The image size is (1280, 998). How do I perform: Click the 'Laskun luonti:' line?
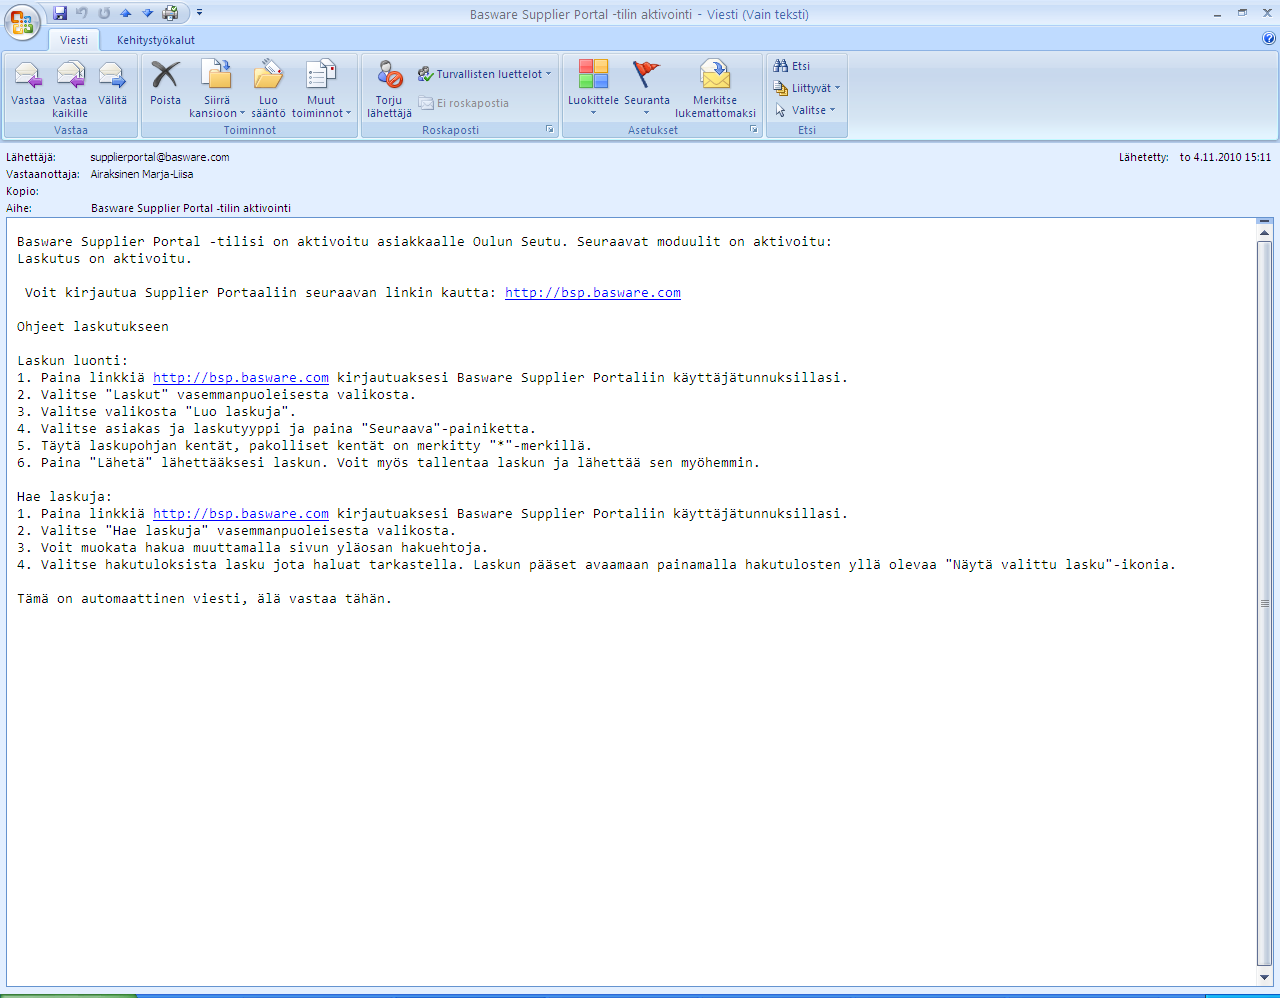click(73, 361)
